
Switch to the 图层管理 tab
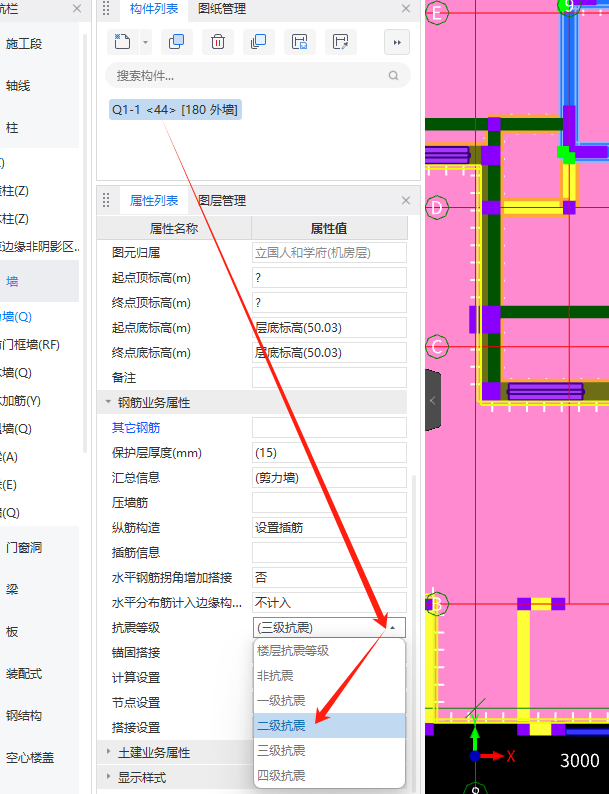click(222, 201)
